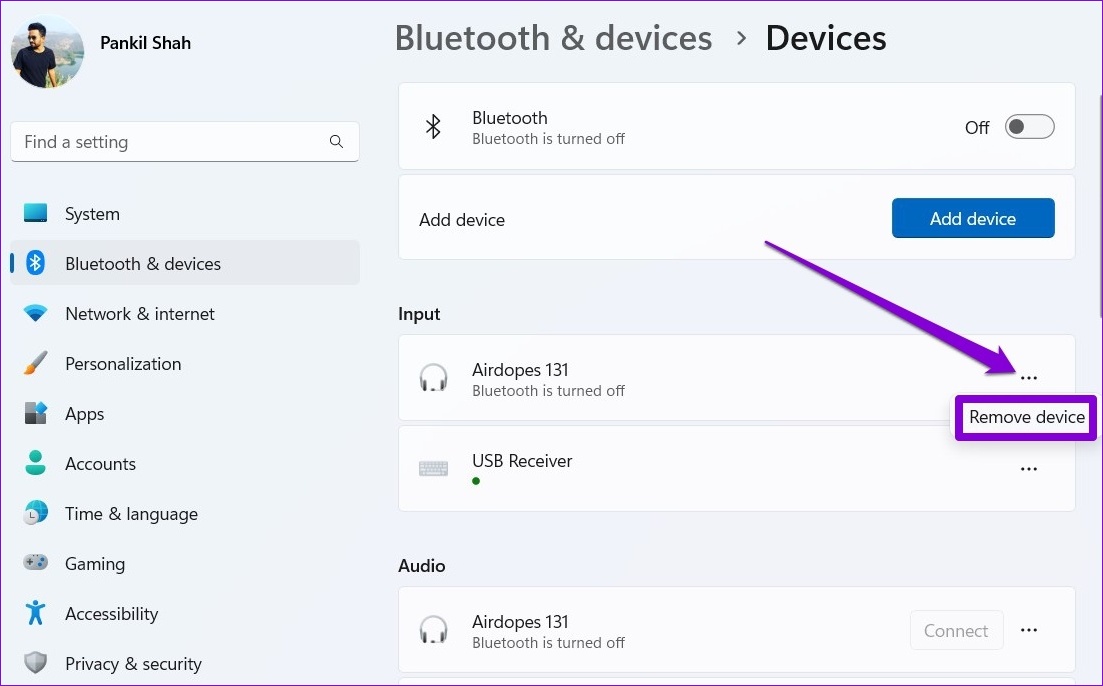Click the System icon in sidebar

[x=36, y=214]
